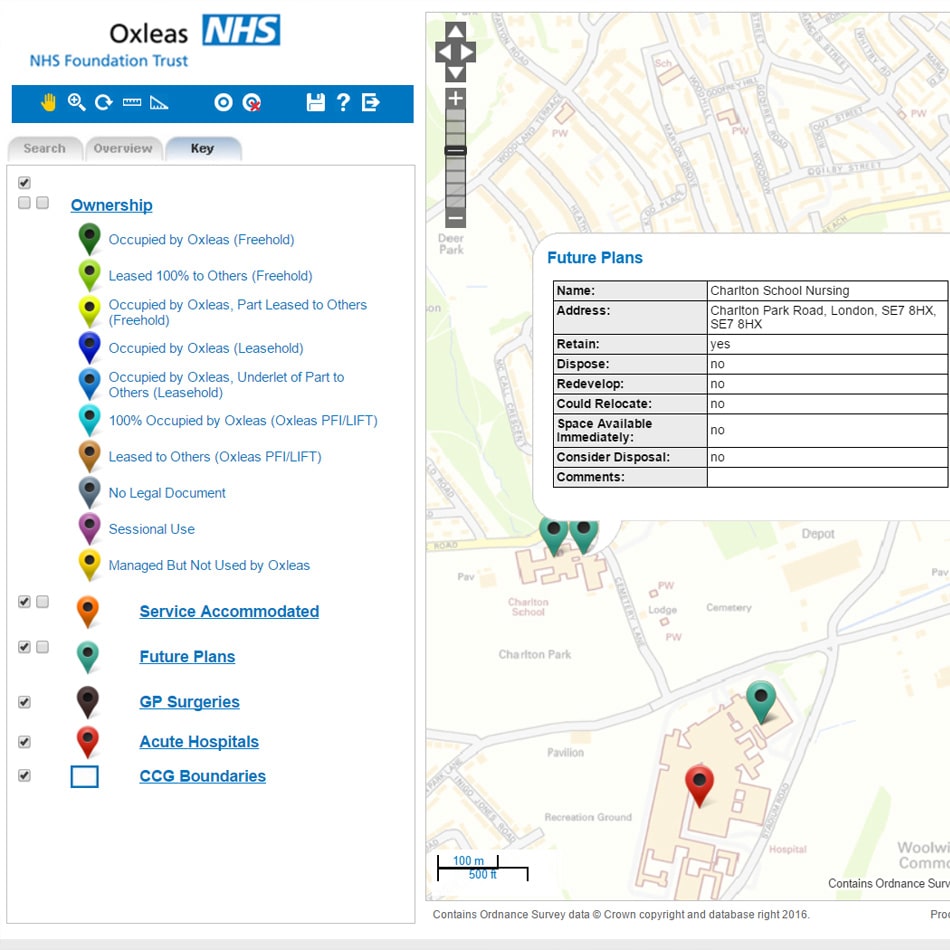950x950 pixels.
Task: Expand the Service Accommodated key section
Action: pos(229,611)
